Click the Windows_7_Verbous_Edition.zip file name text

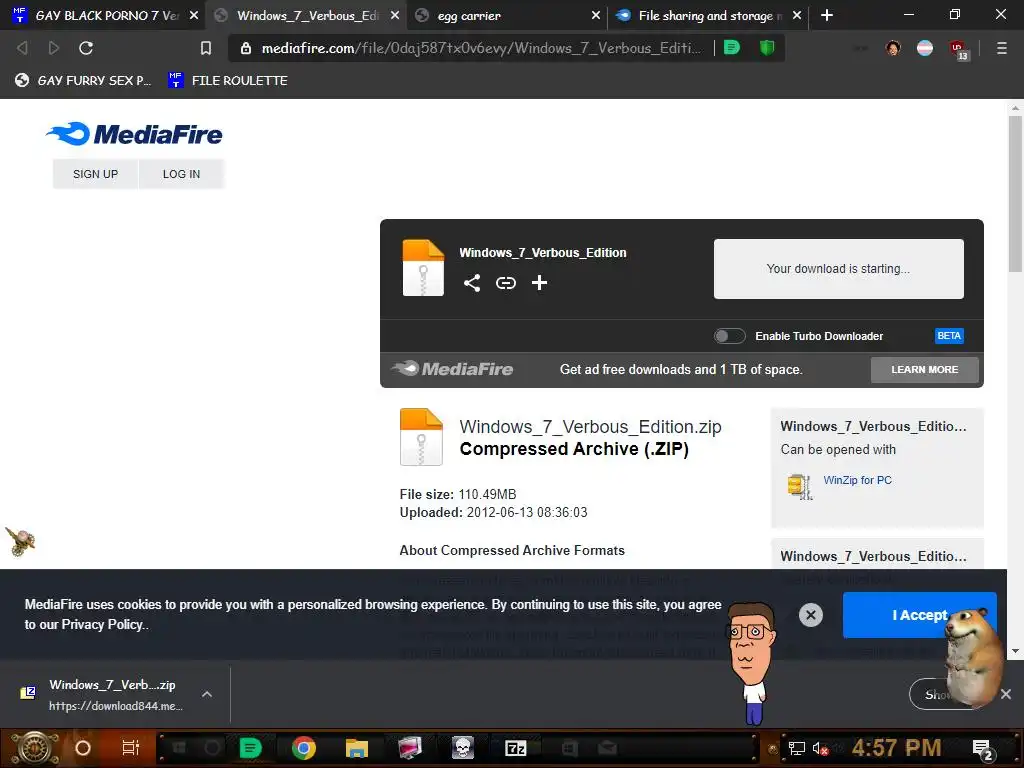pos(590,426)
